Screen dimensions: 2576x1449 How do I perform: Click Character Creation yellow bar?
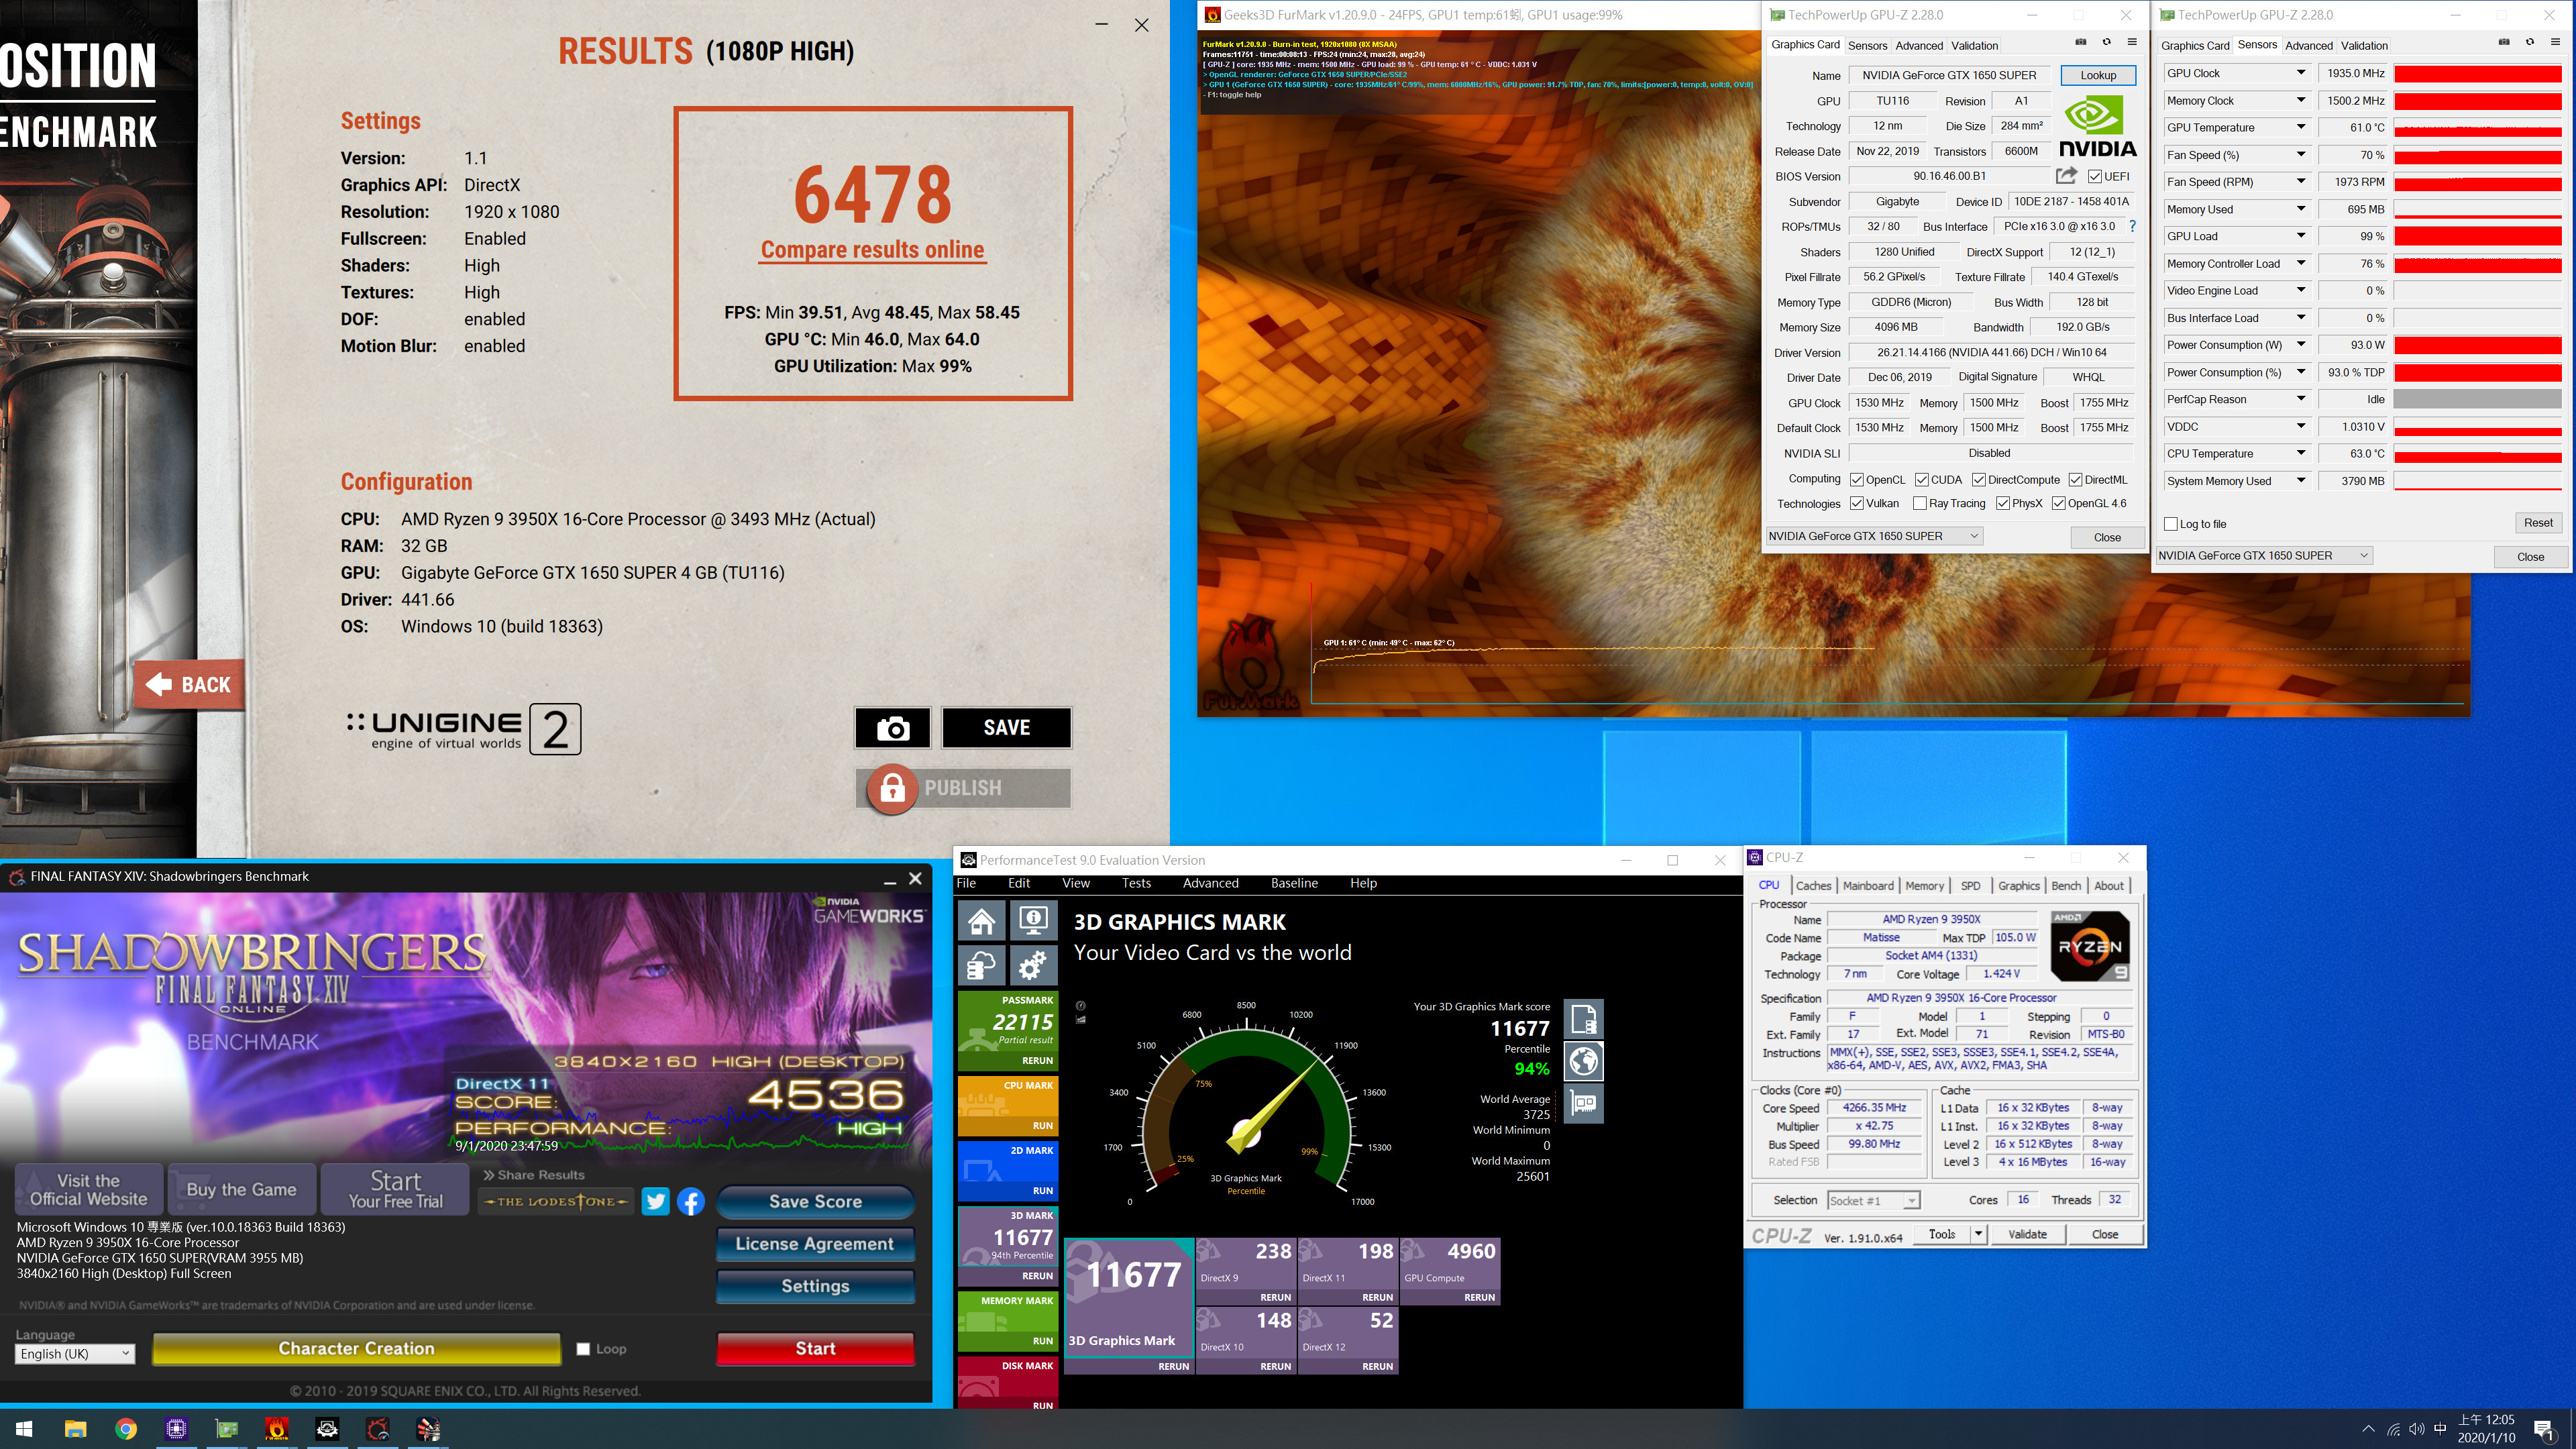pyautogui.click(x=356, y=1349)
